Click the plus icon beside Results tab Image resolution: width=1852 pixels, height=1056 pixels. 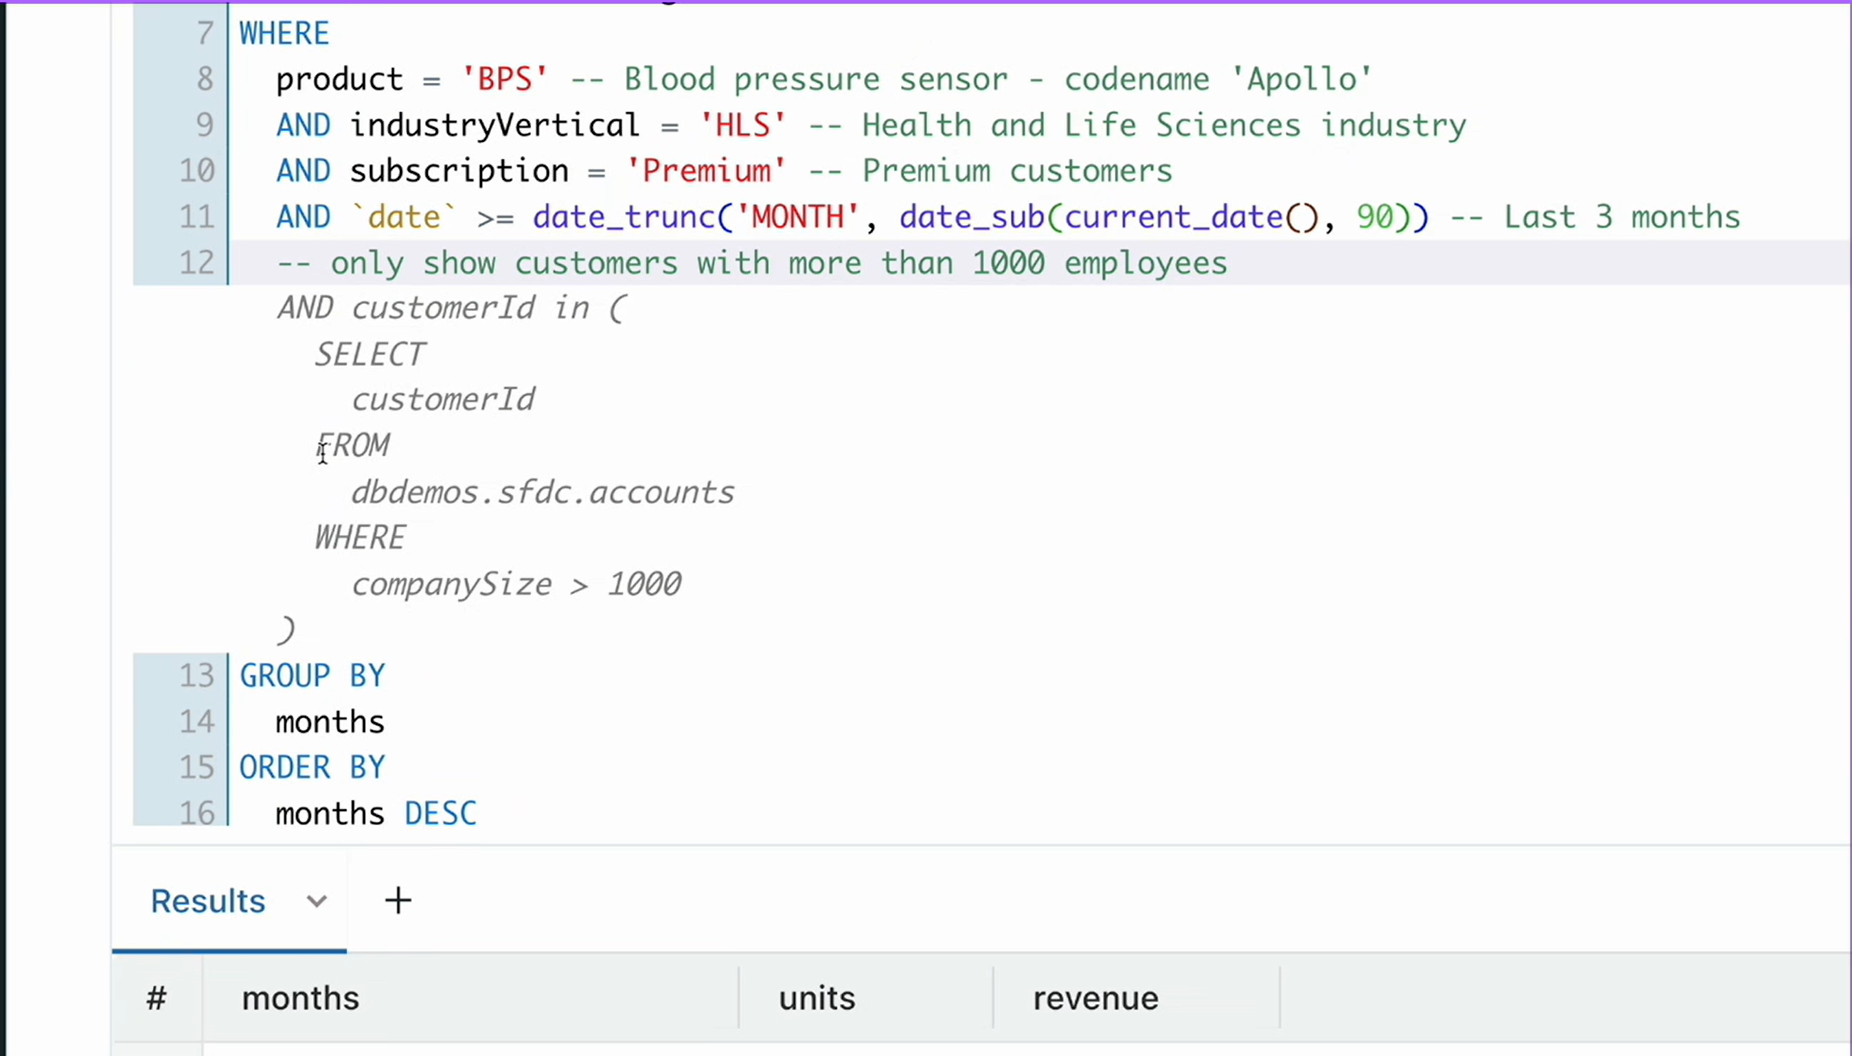coord(398,900)
